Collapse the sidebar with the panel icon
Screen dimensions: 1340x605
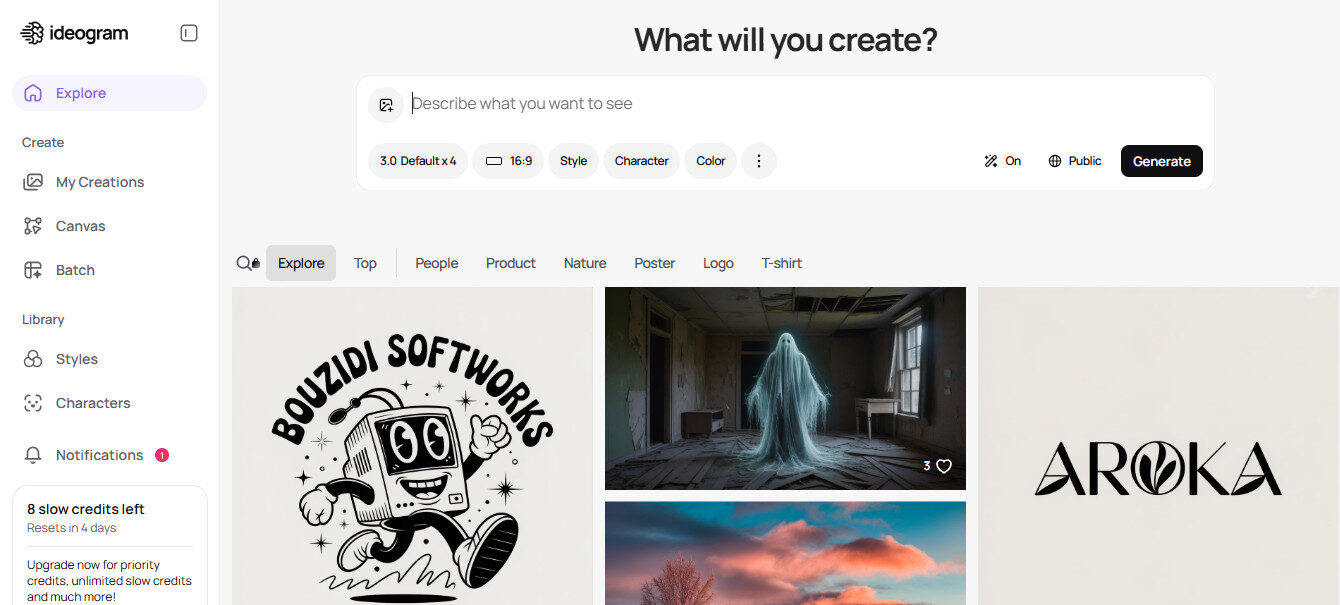click(189, 33)
